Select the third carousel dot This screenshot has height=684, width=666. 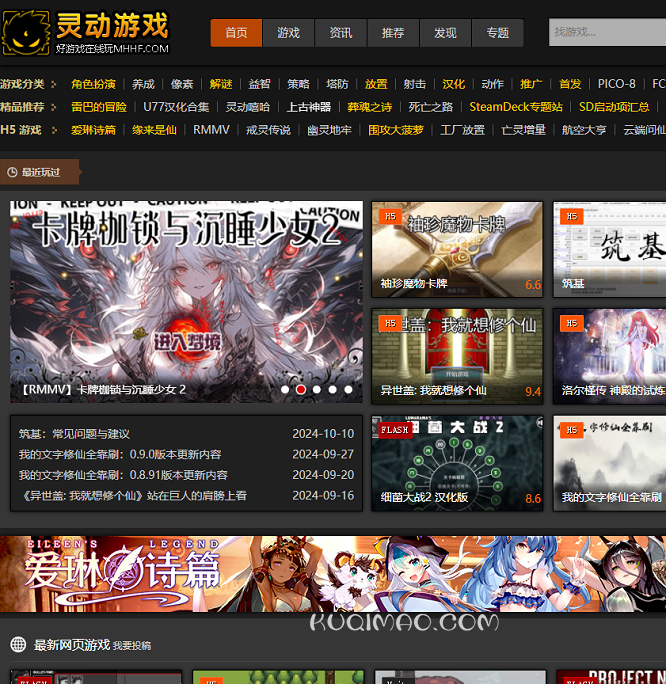(317, 390)
